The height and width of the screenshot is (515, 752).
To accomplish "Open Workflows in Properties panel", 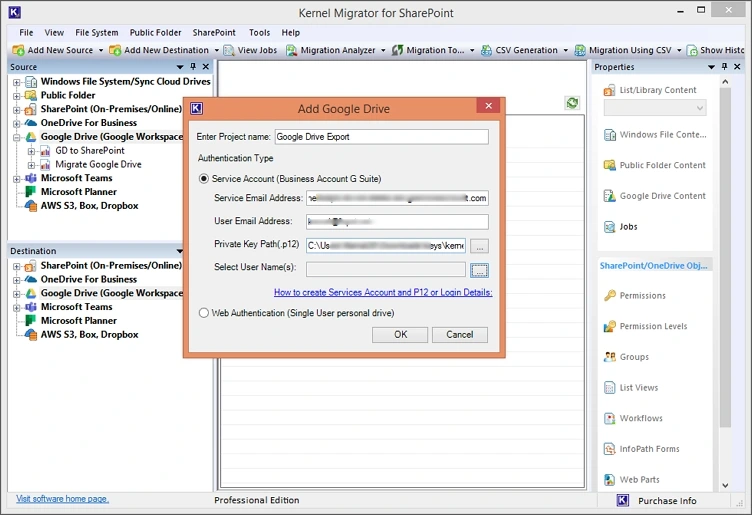I will pos(633,419).
